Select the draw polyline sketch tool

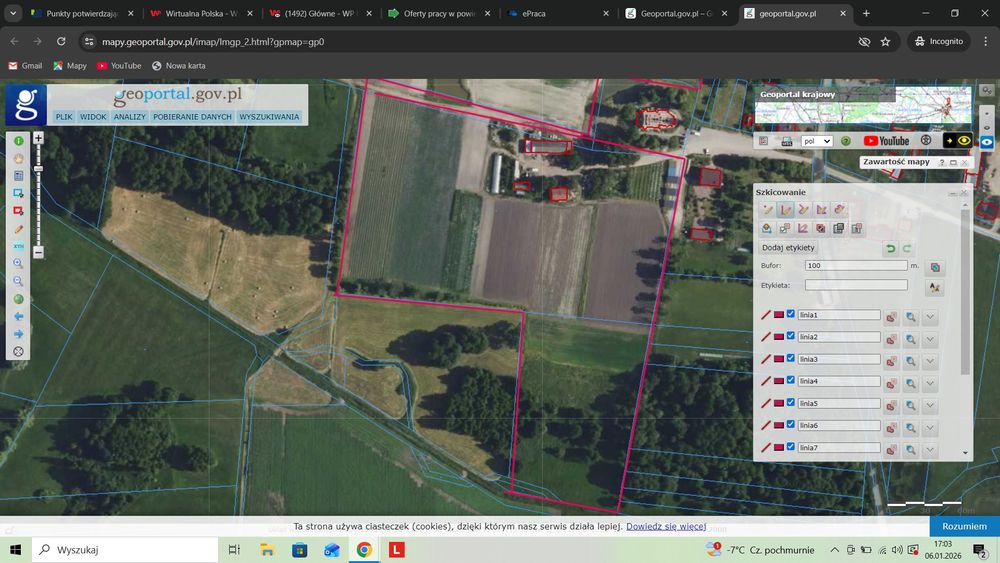pos(803,210)
